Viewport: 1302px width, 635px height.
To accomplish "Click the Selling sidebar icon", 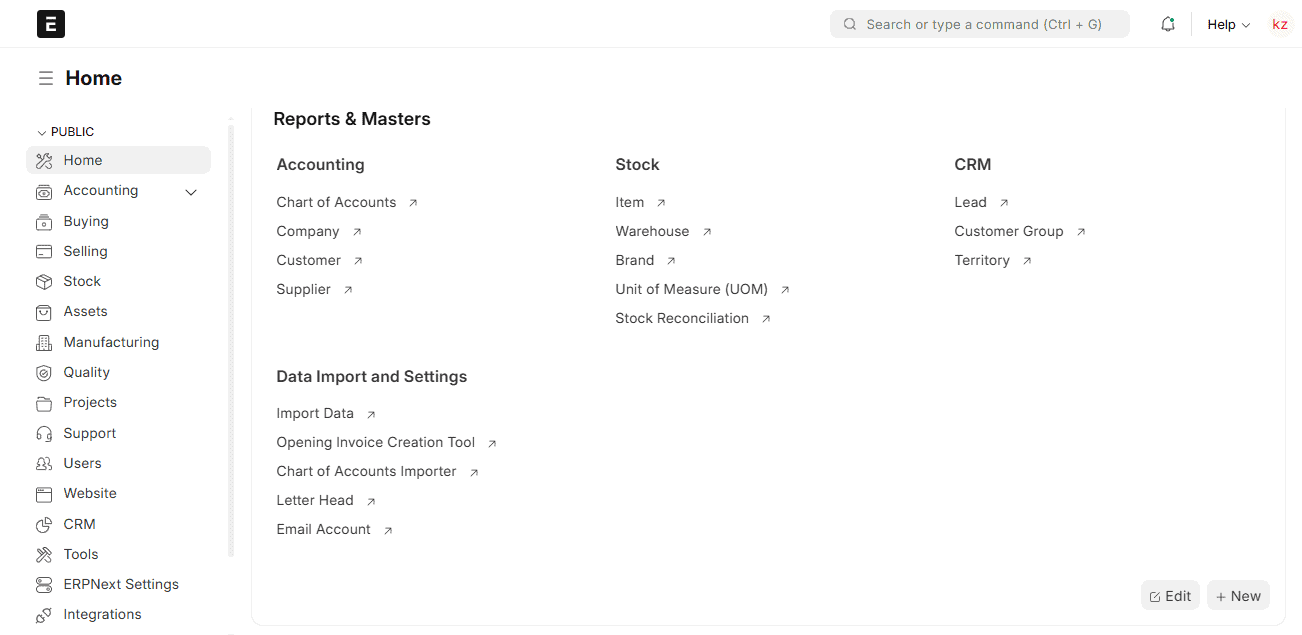I will (x=44, y=251).
